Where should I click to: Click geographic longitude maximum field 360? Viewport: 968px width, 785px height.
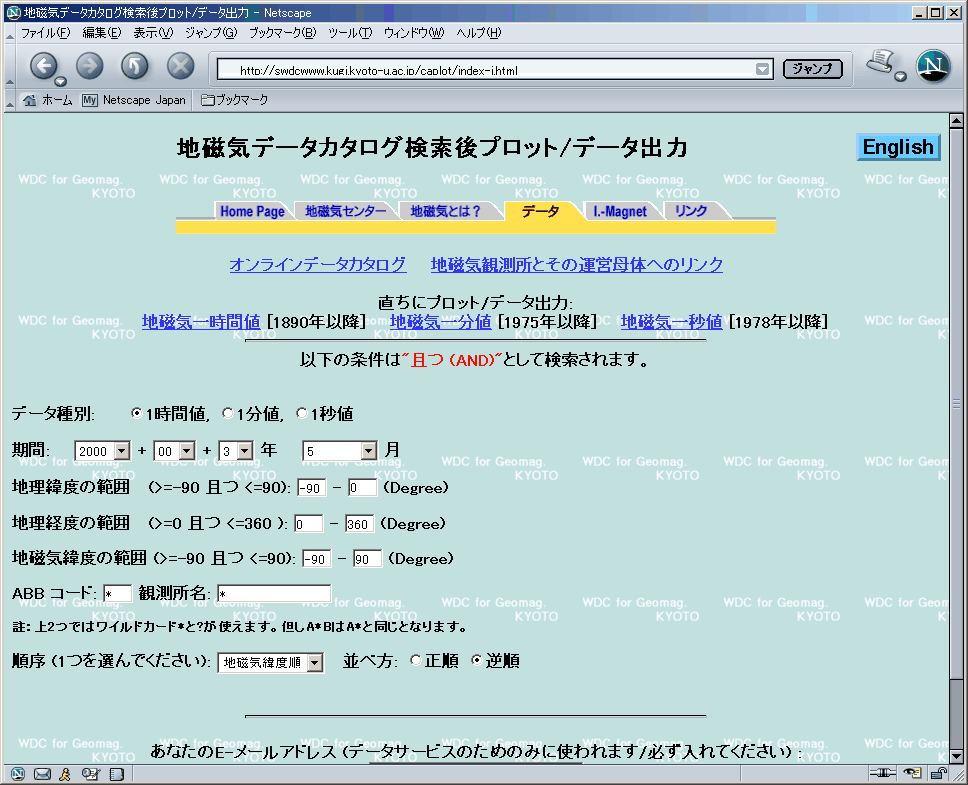pos(359,524)
